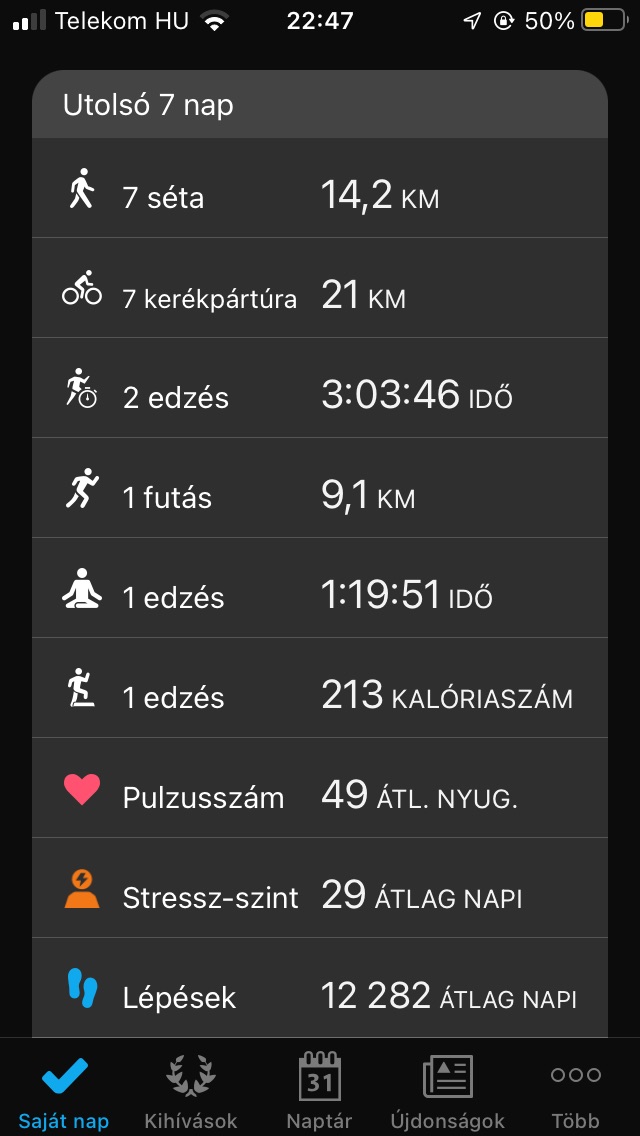Open the 12 282 average steps value
640x1136 pixels.
[x=448, y=996]
